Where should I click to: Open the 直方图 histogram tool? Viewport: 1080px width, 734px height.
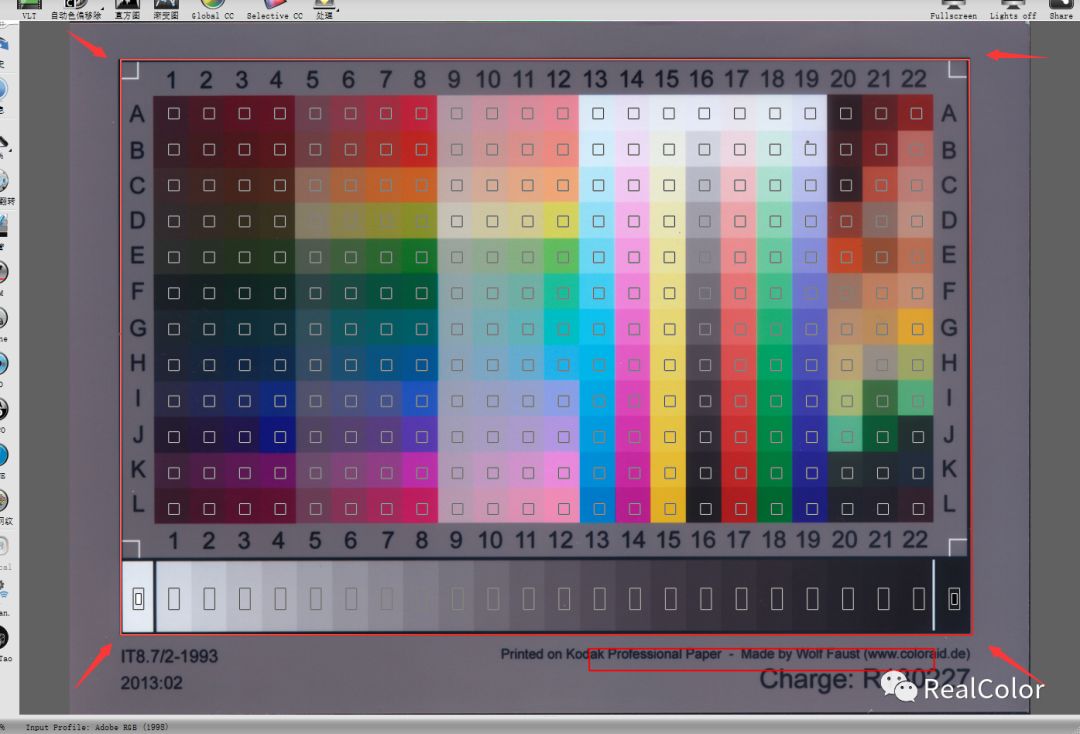[126, 8]
